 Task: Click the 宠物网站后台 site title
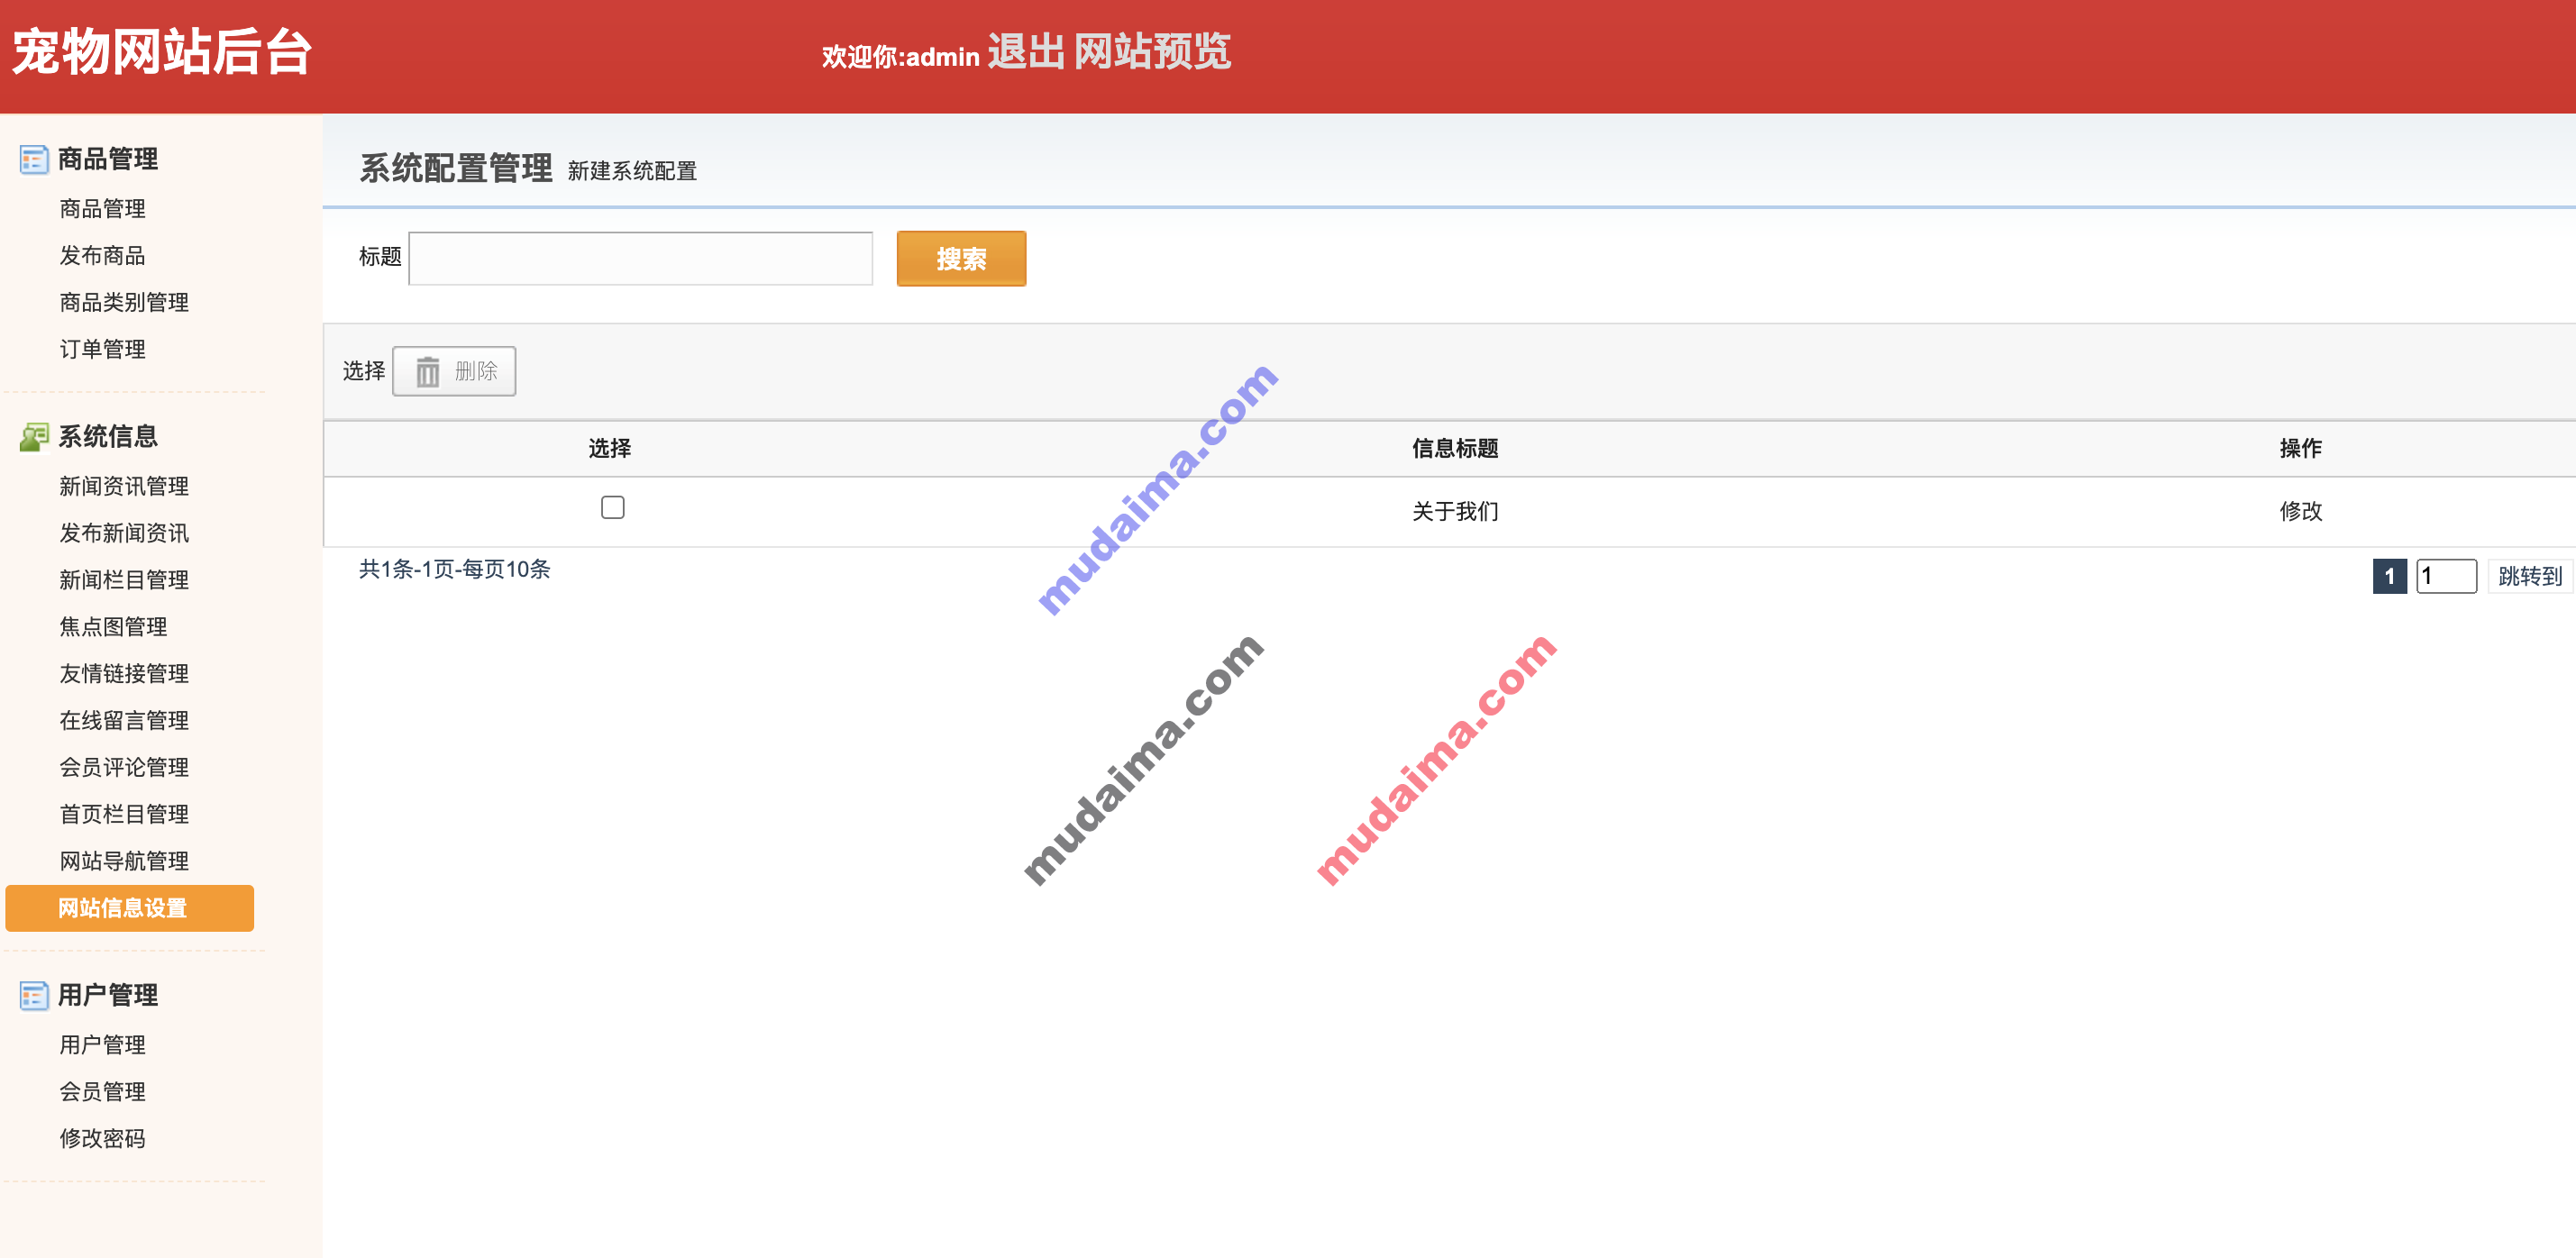tap(162, 52)
